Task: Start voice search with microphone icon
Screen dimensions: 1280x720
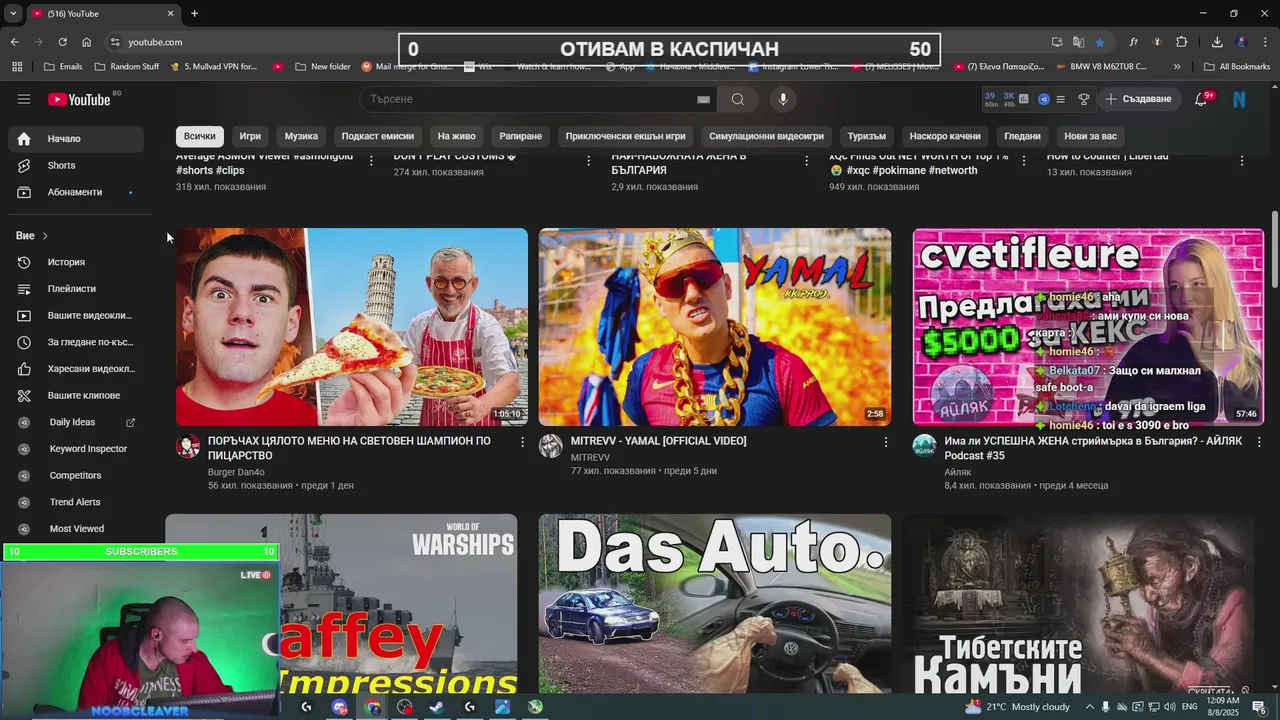Action: tap(783, 99)
